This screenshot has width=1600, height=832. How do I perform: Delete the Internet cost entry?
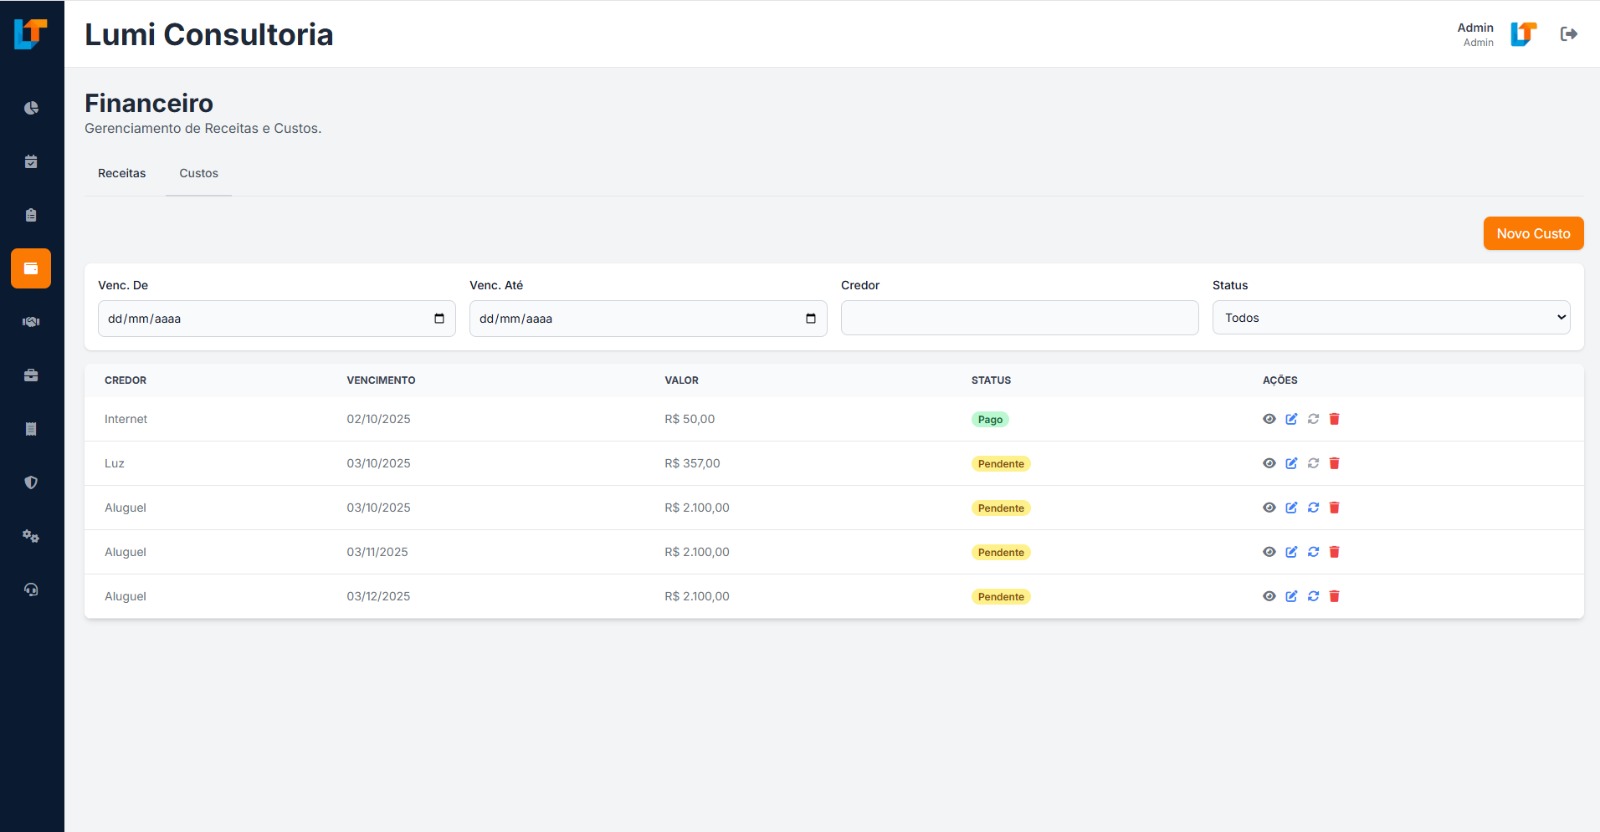[x=1334, y=419]
